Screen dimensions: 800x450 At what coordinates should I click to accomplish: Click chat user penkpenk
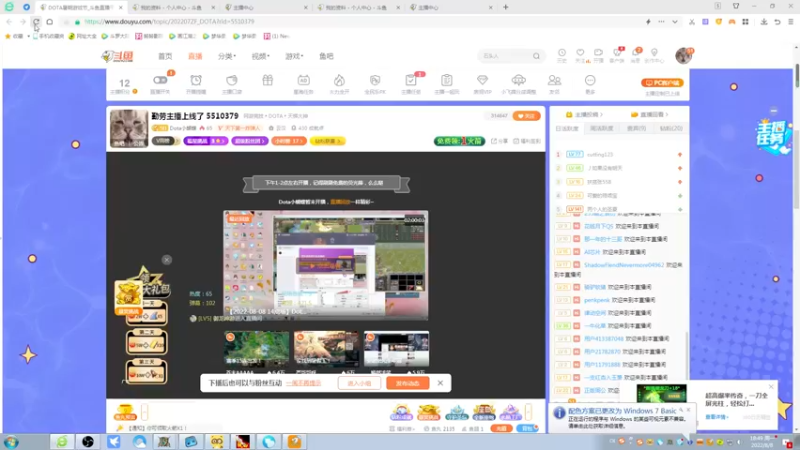597,300
